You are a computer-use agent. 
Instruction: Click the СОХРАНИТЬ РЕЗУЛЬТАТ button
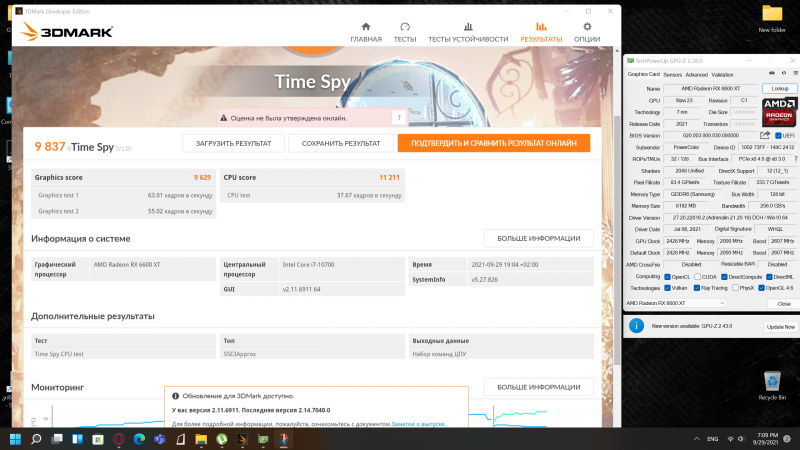click(341, 143)
